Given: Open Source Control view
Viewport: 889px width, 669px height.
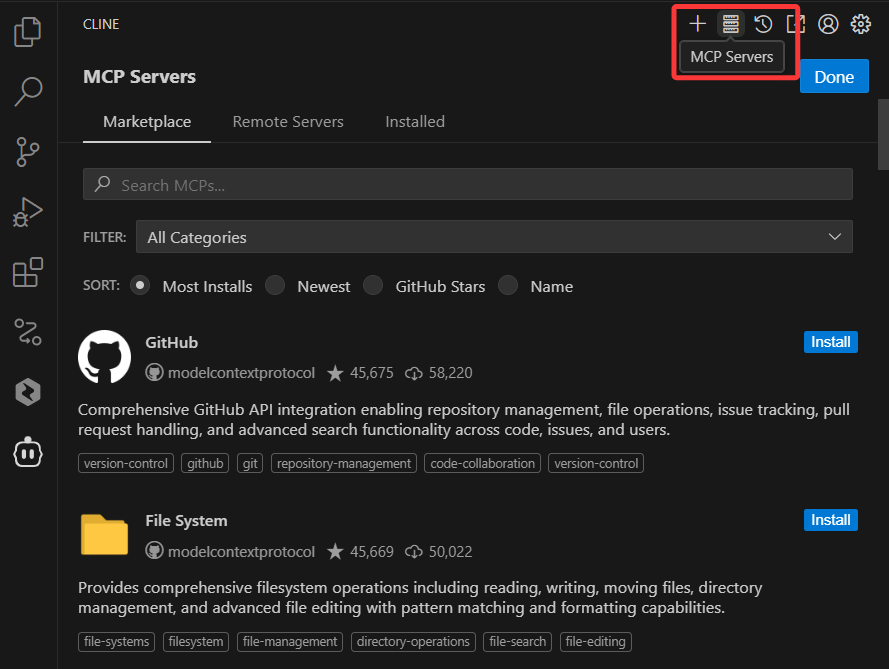Looking at the screenshot, I should click(27, 152).
